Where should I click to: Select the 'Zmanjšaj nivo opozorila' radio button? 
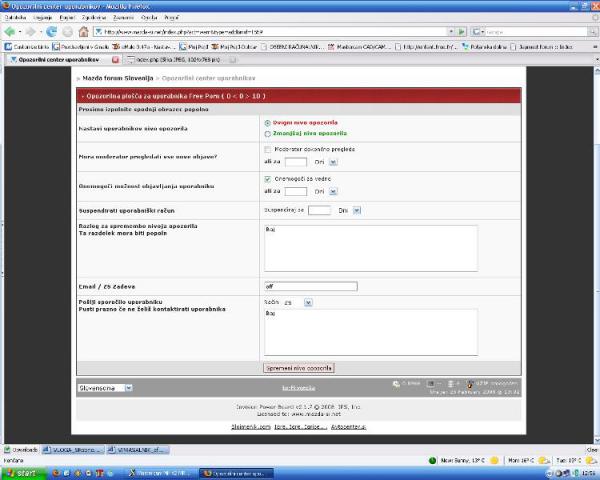click(267, 132)
